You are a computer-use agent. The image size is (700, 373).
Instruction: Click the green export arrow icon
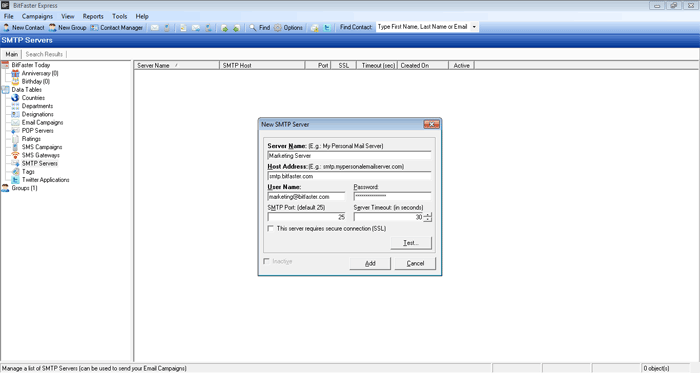coord(237,28)
